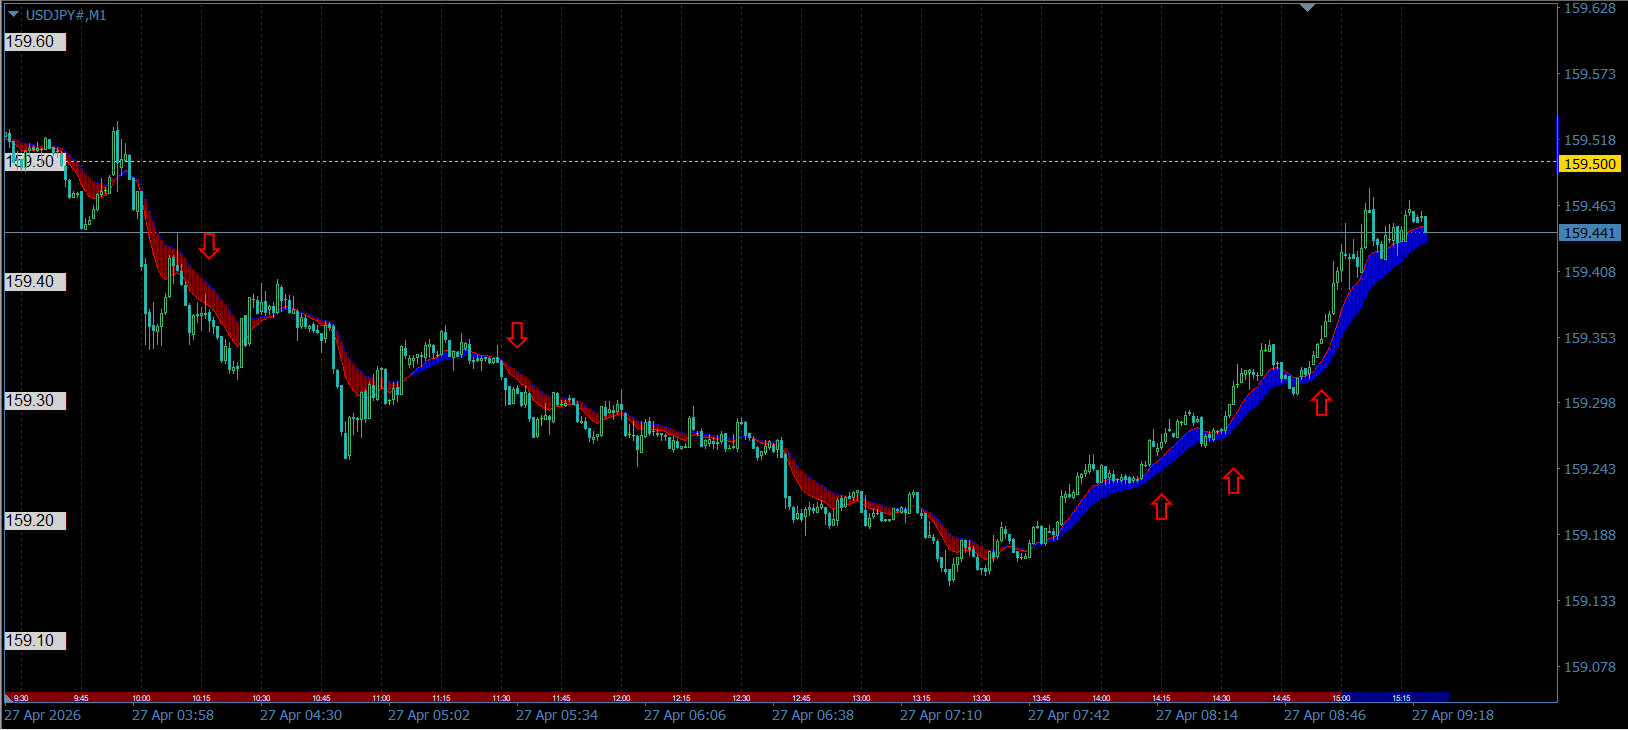This screenshot has height=730, width=1628.
Task: Click the 27 Apr 2026 date on time axis
Action: tap(43, 715)
